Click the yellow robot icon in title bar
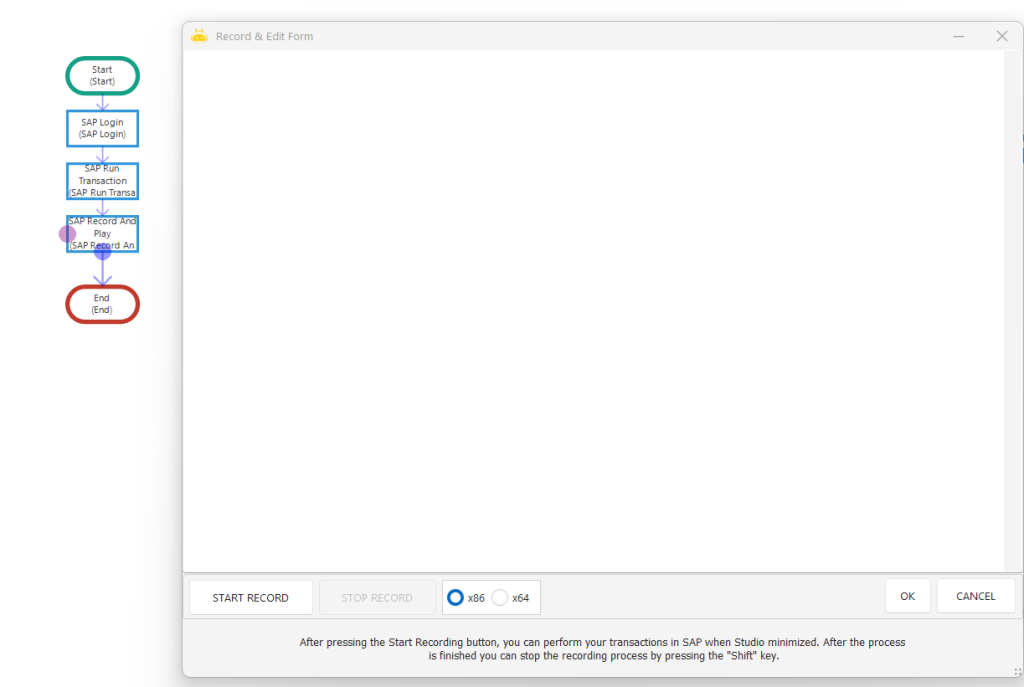1024x687 pixels. click(x=199, y=36)
